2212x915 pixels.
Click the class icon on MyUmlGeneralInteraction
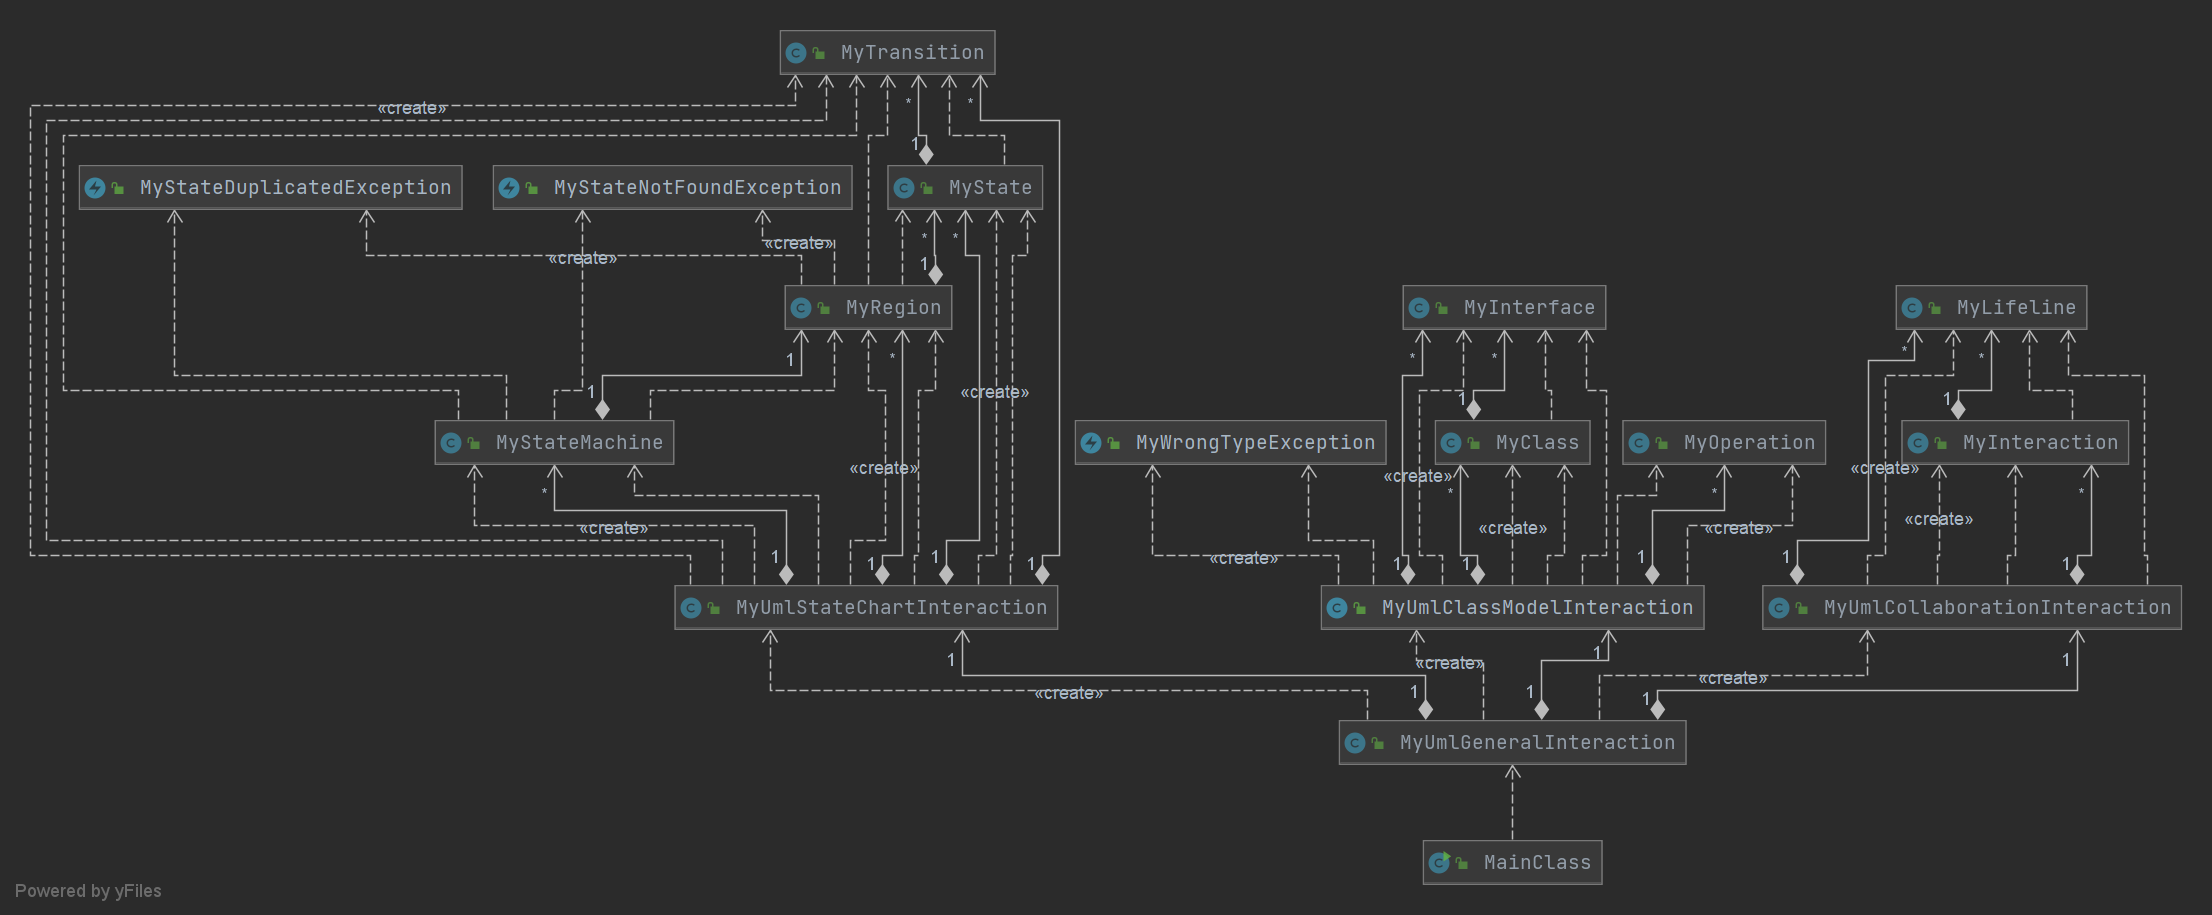[x=1355, y=743]
